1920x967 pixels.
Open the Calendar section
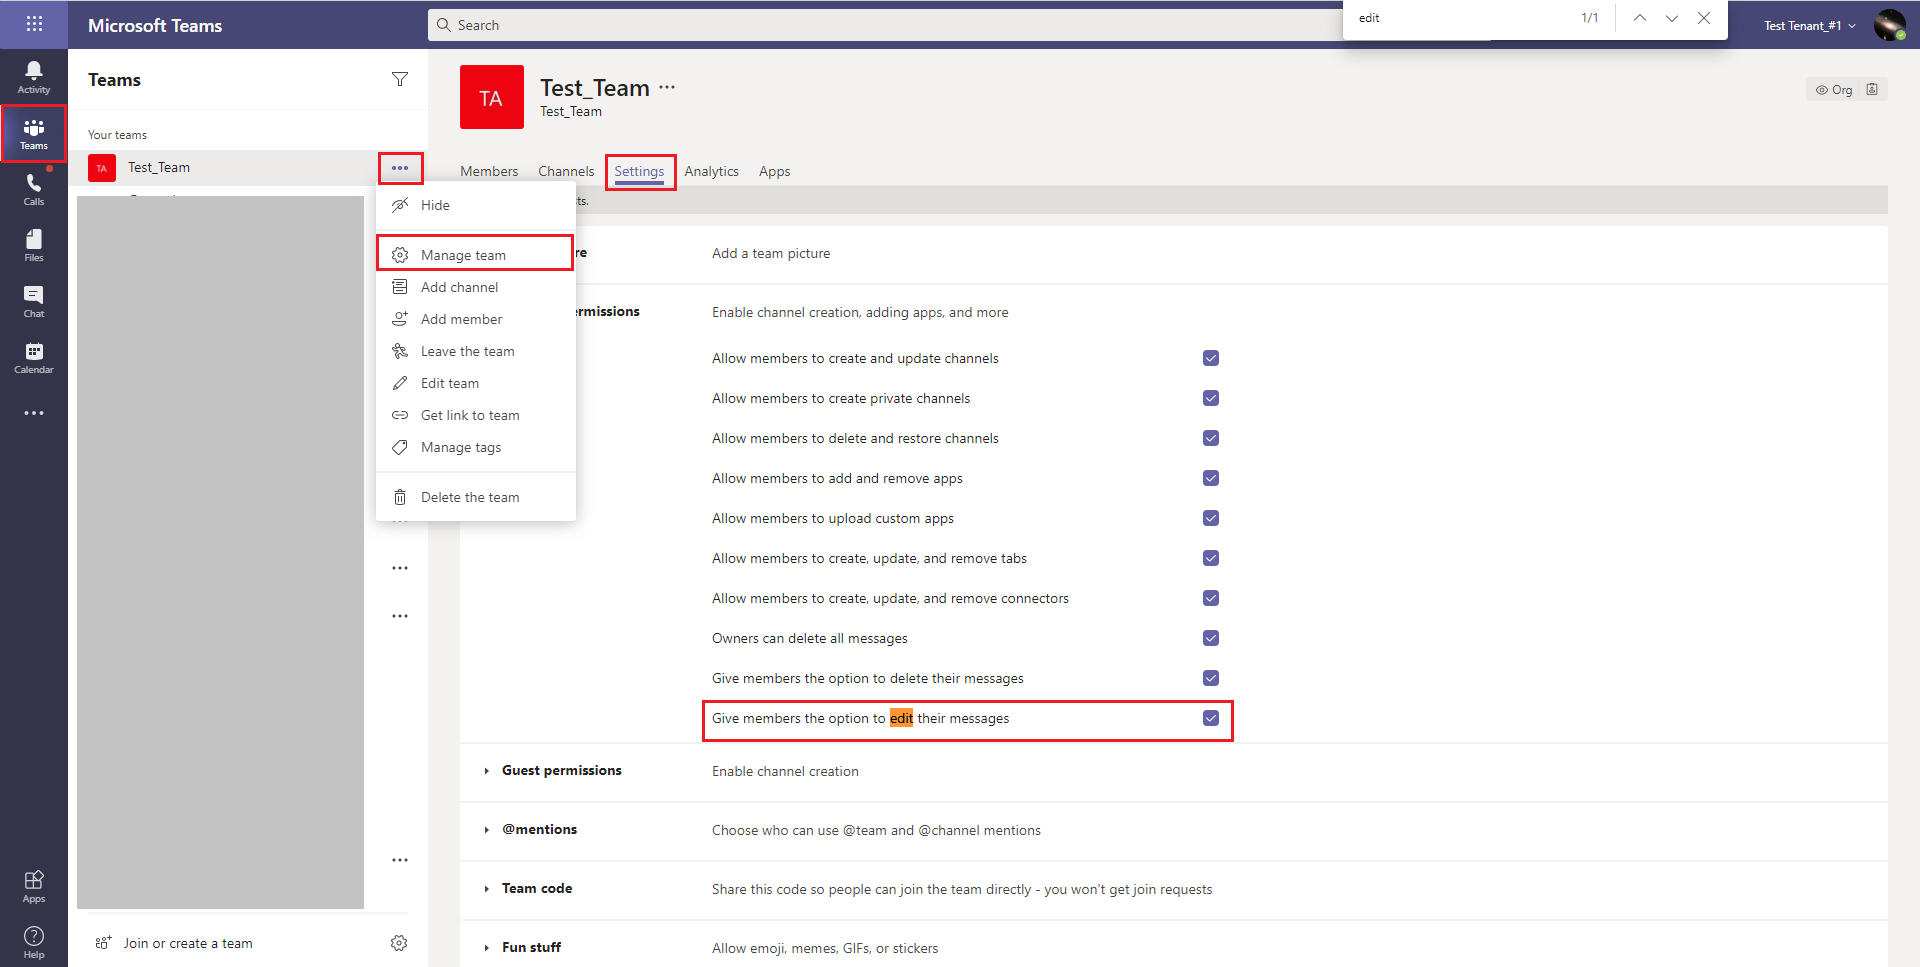coord(34,357)
